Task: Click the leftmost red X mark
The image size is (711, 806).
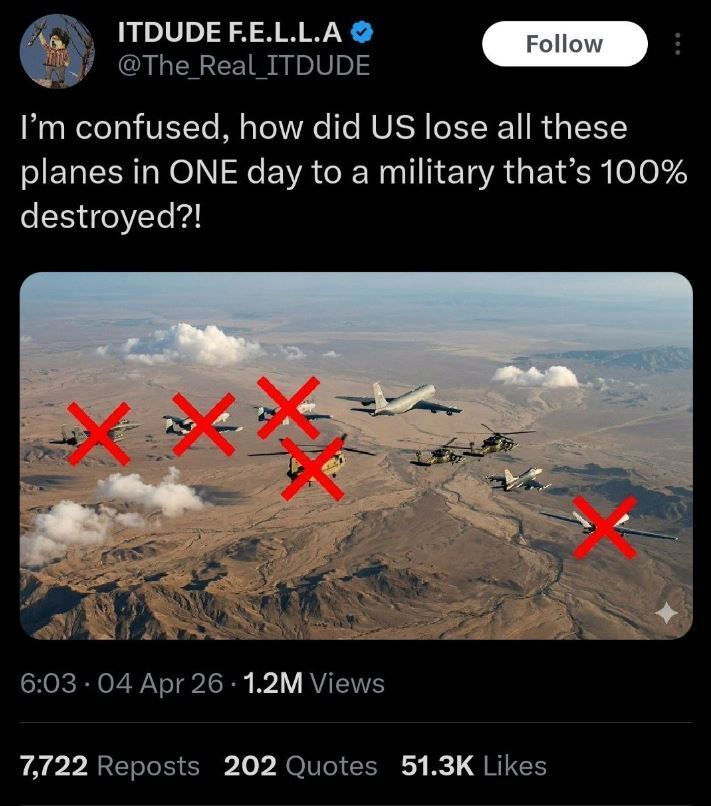Action: (x=99, y=433)
